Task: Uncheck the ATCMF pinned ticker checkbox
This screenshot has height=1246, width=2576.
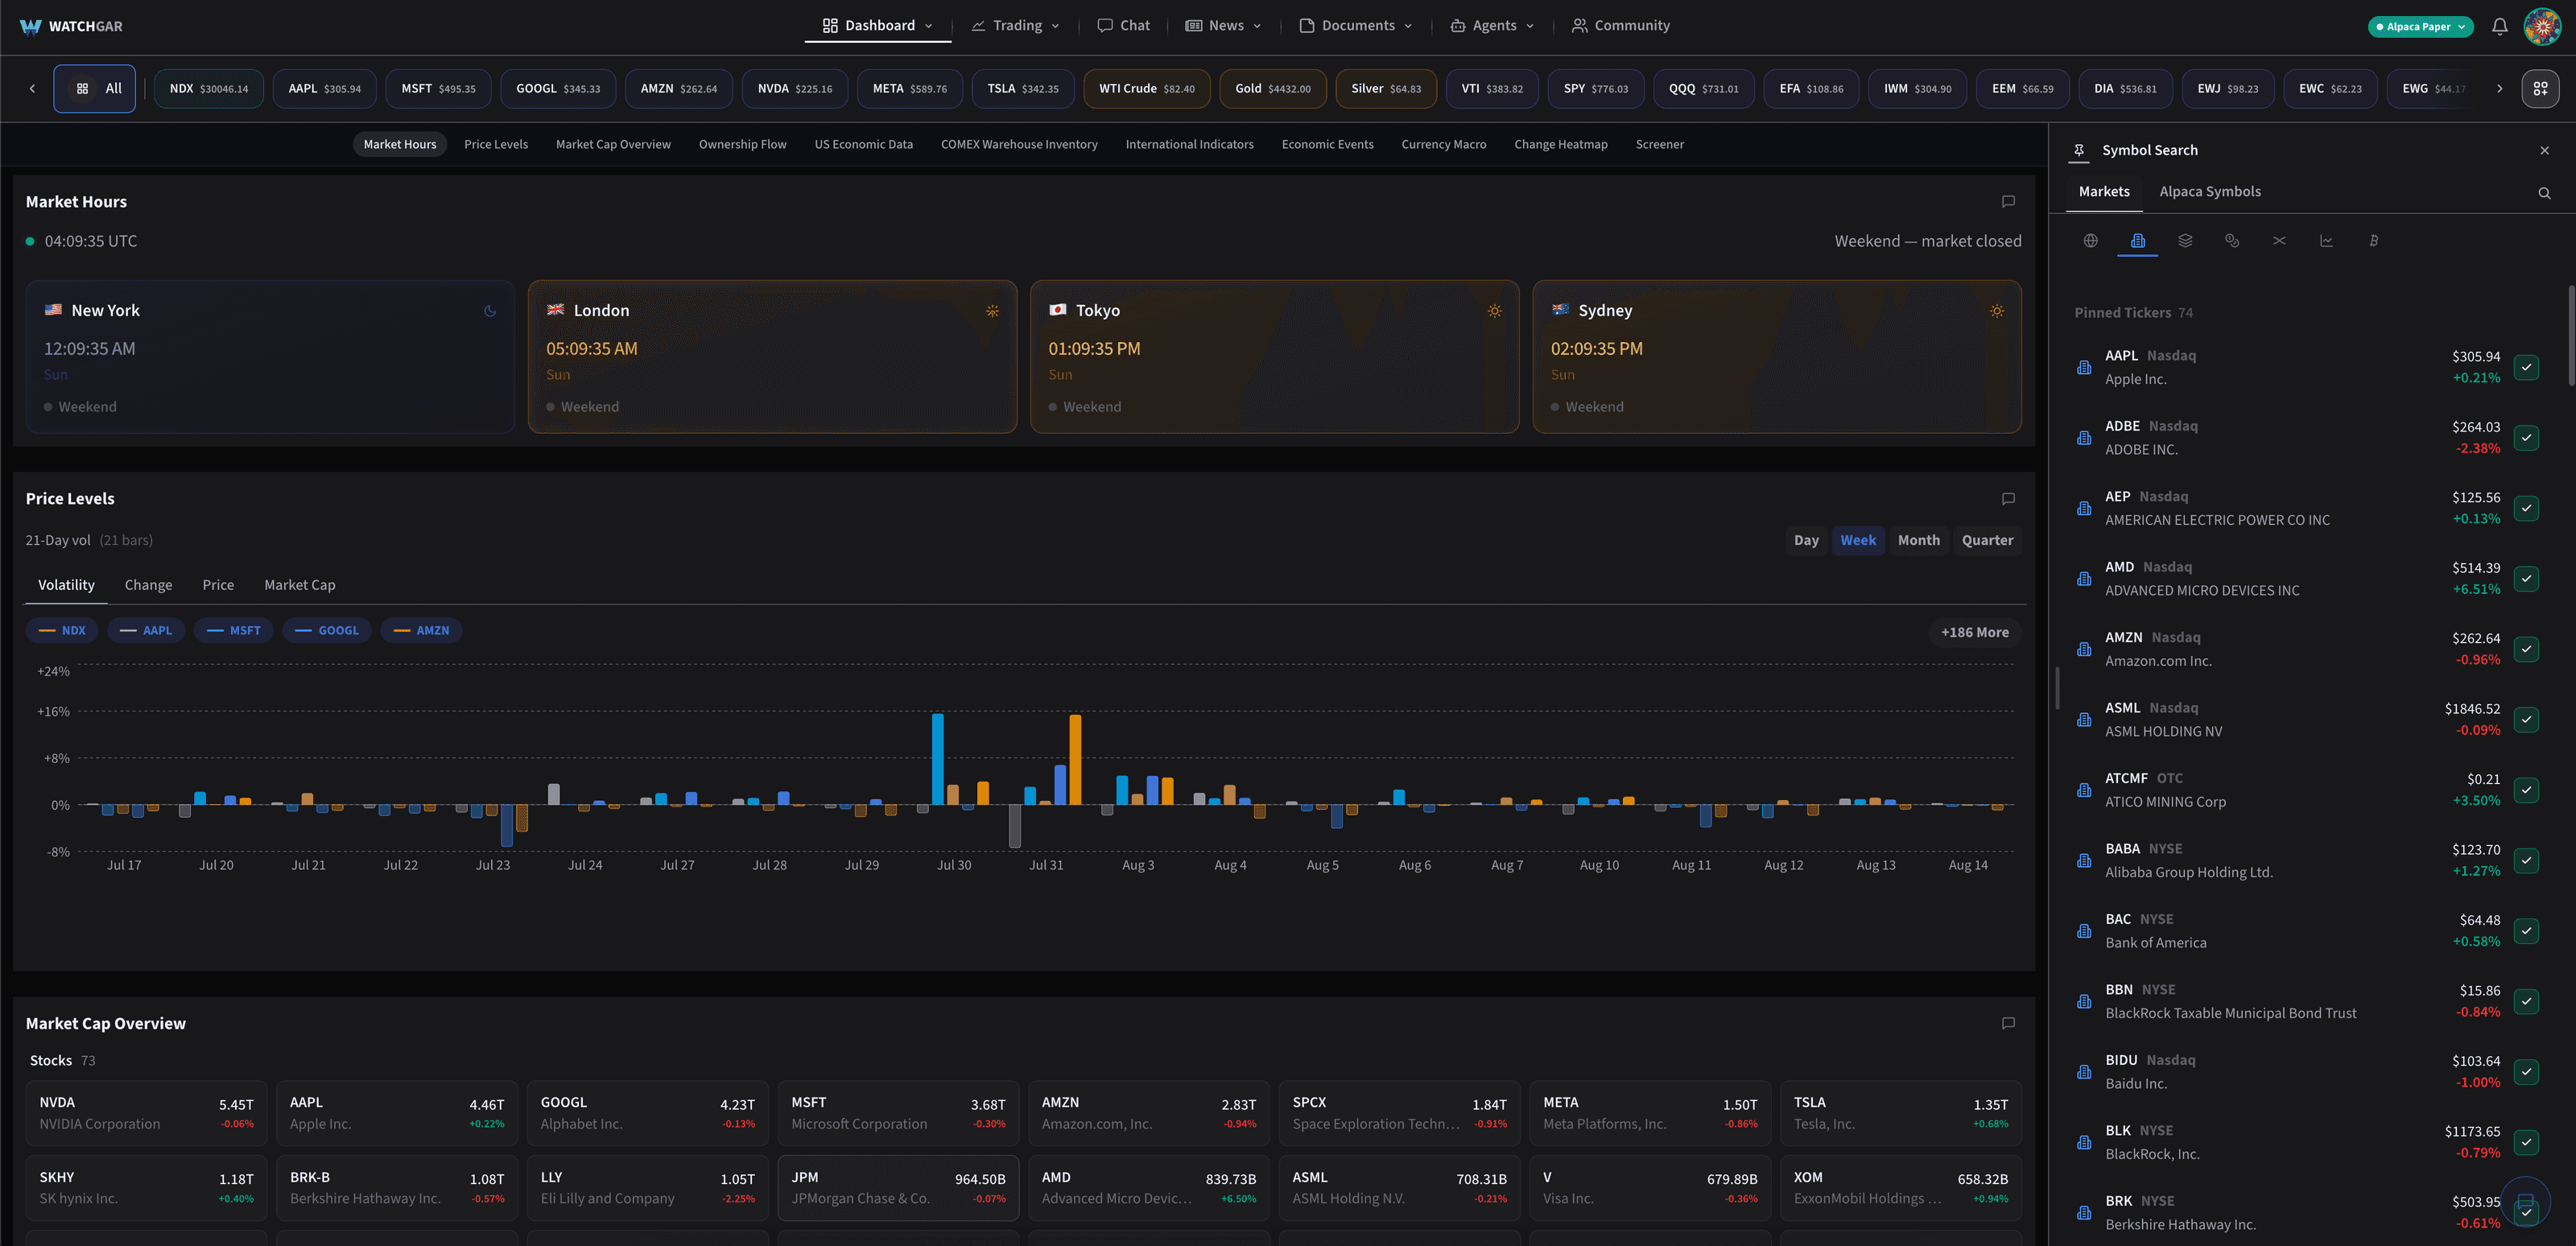Action: pos(2526,790)
